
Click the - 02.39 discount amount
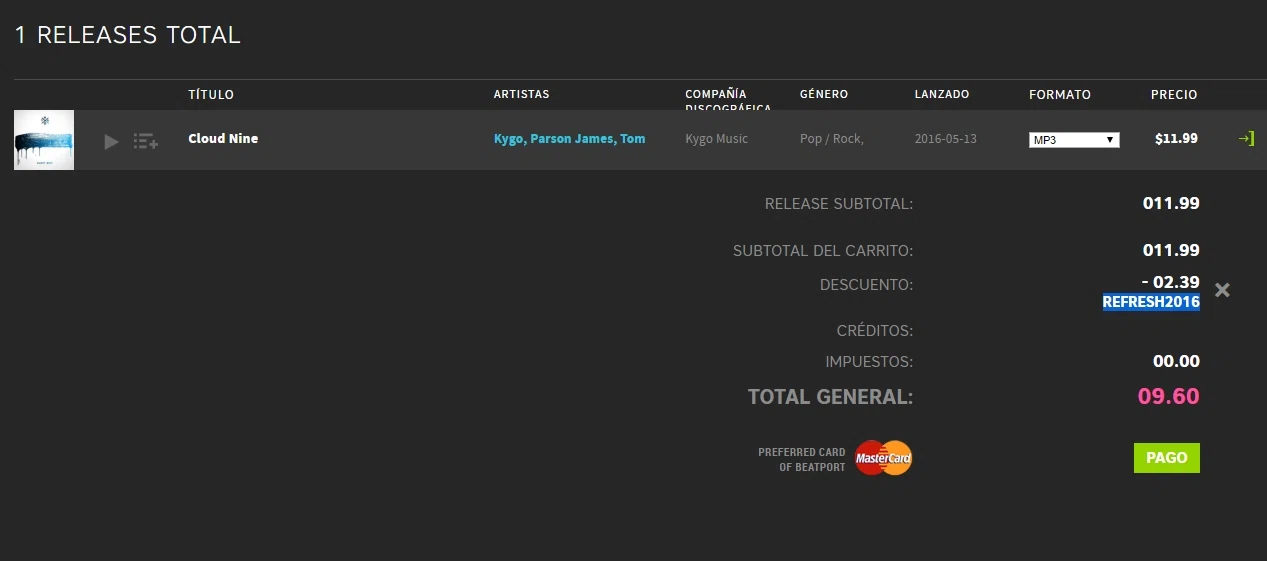(x=1170, y=283)
